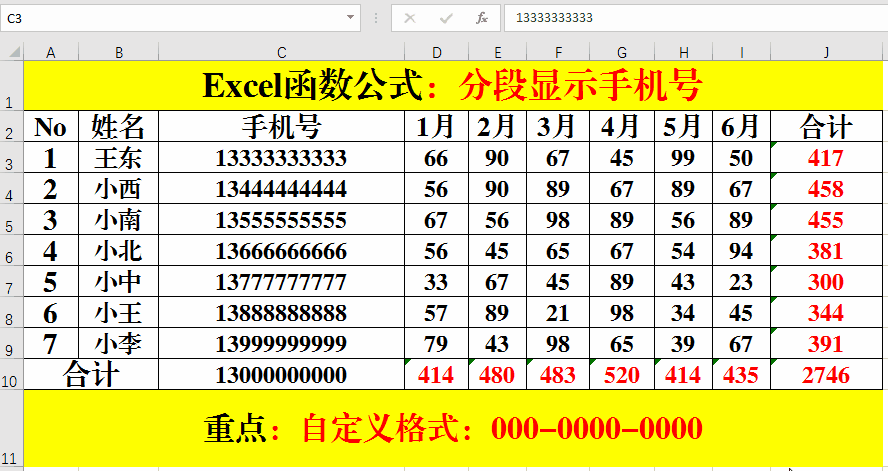Click the '3月' header cell

558,126
